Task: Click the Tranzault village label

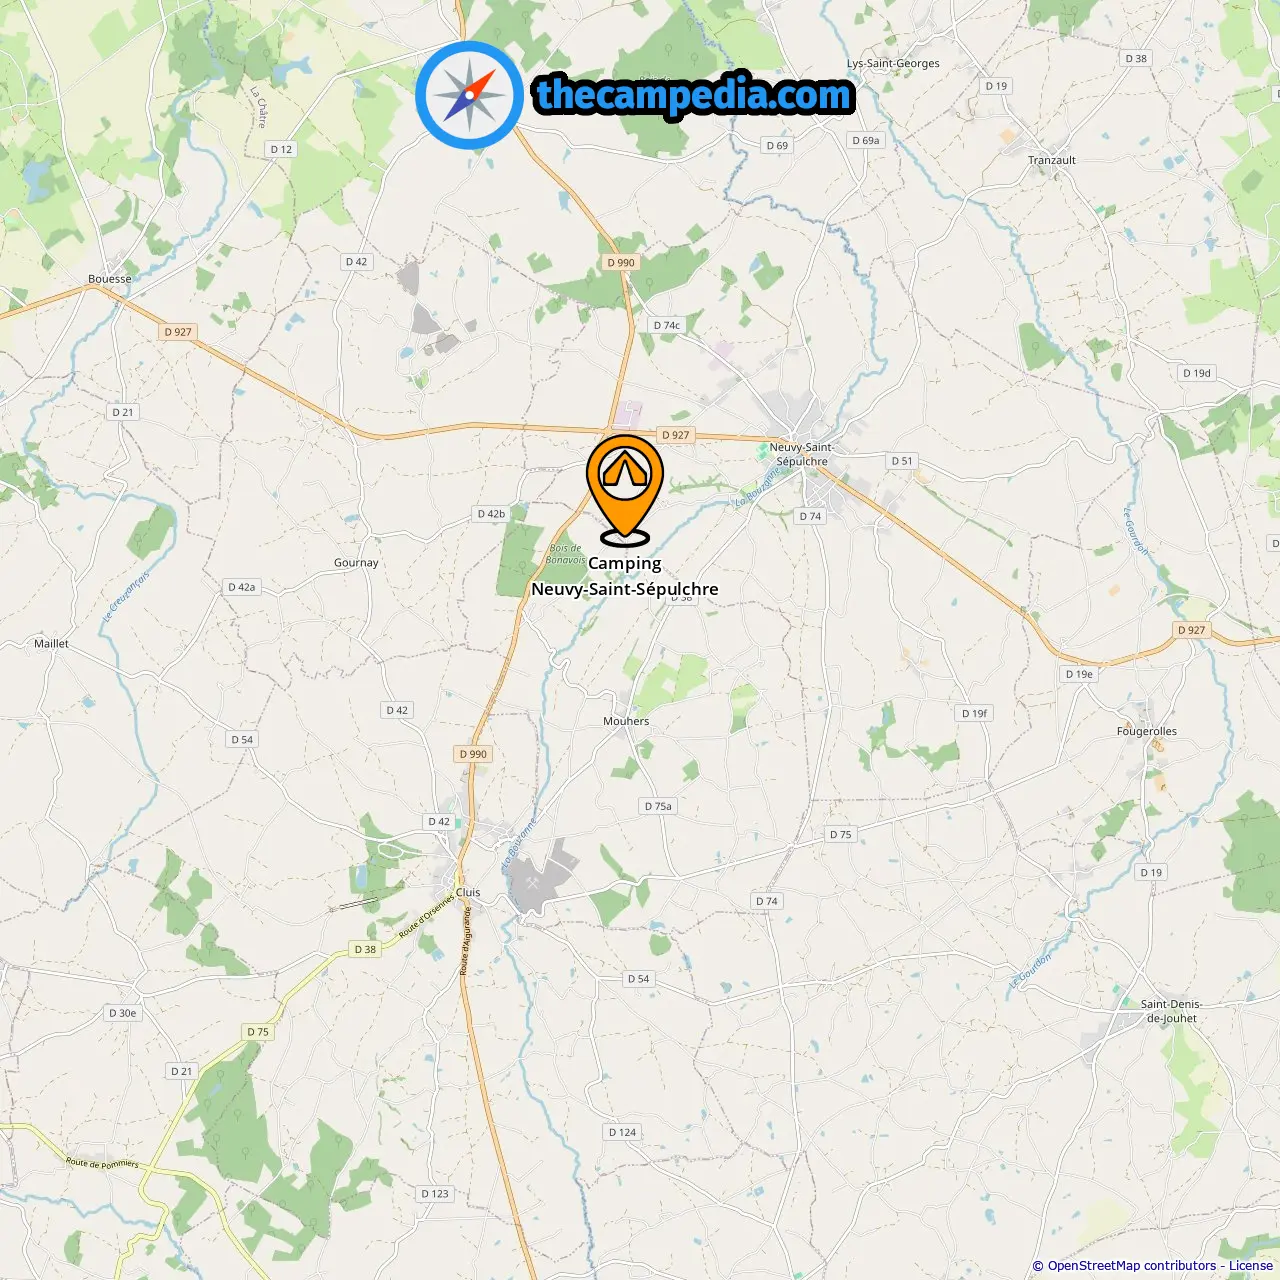Action: pyautogui.click(x=1052, y=160)
